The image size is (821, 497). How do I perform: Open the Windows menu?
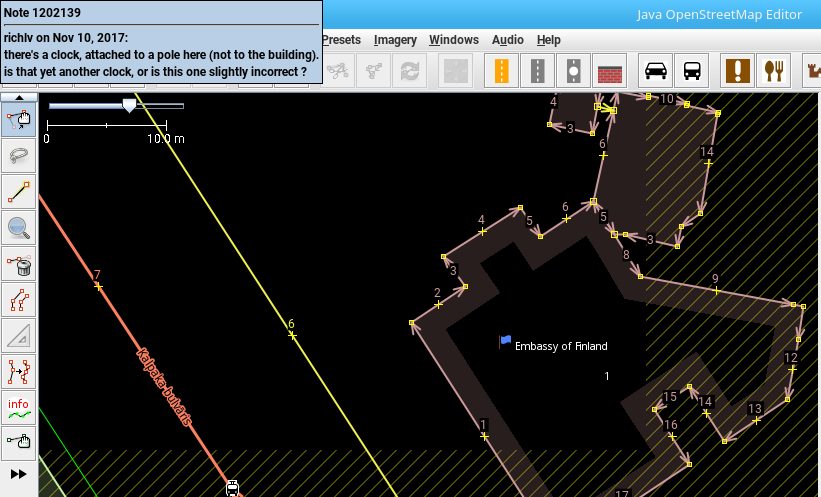(454, 40)
